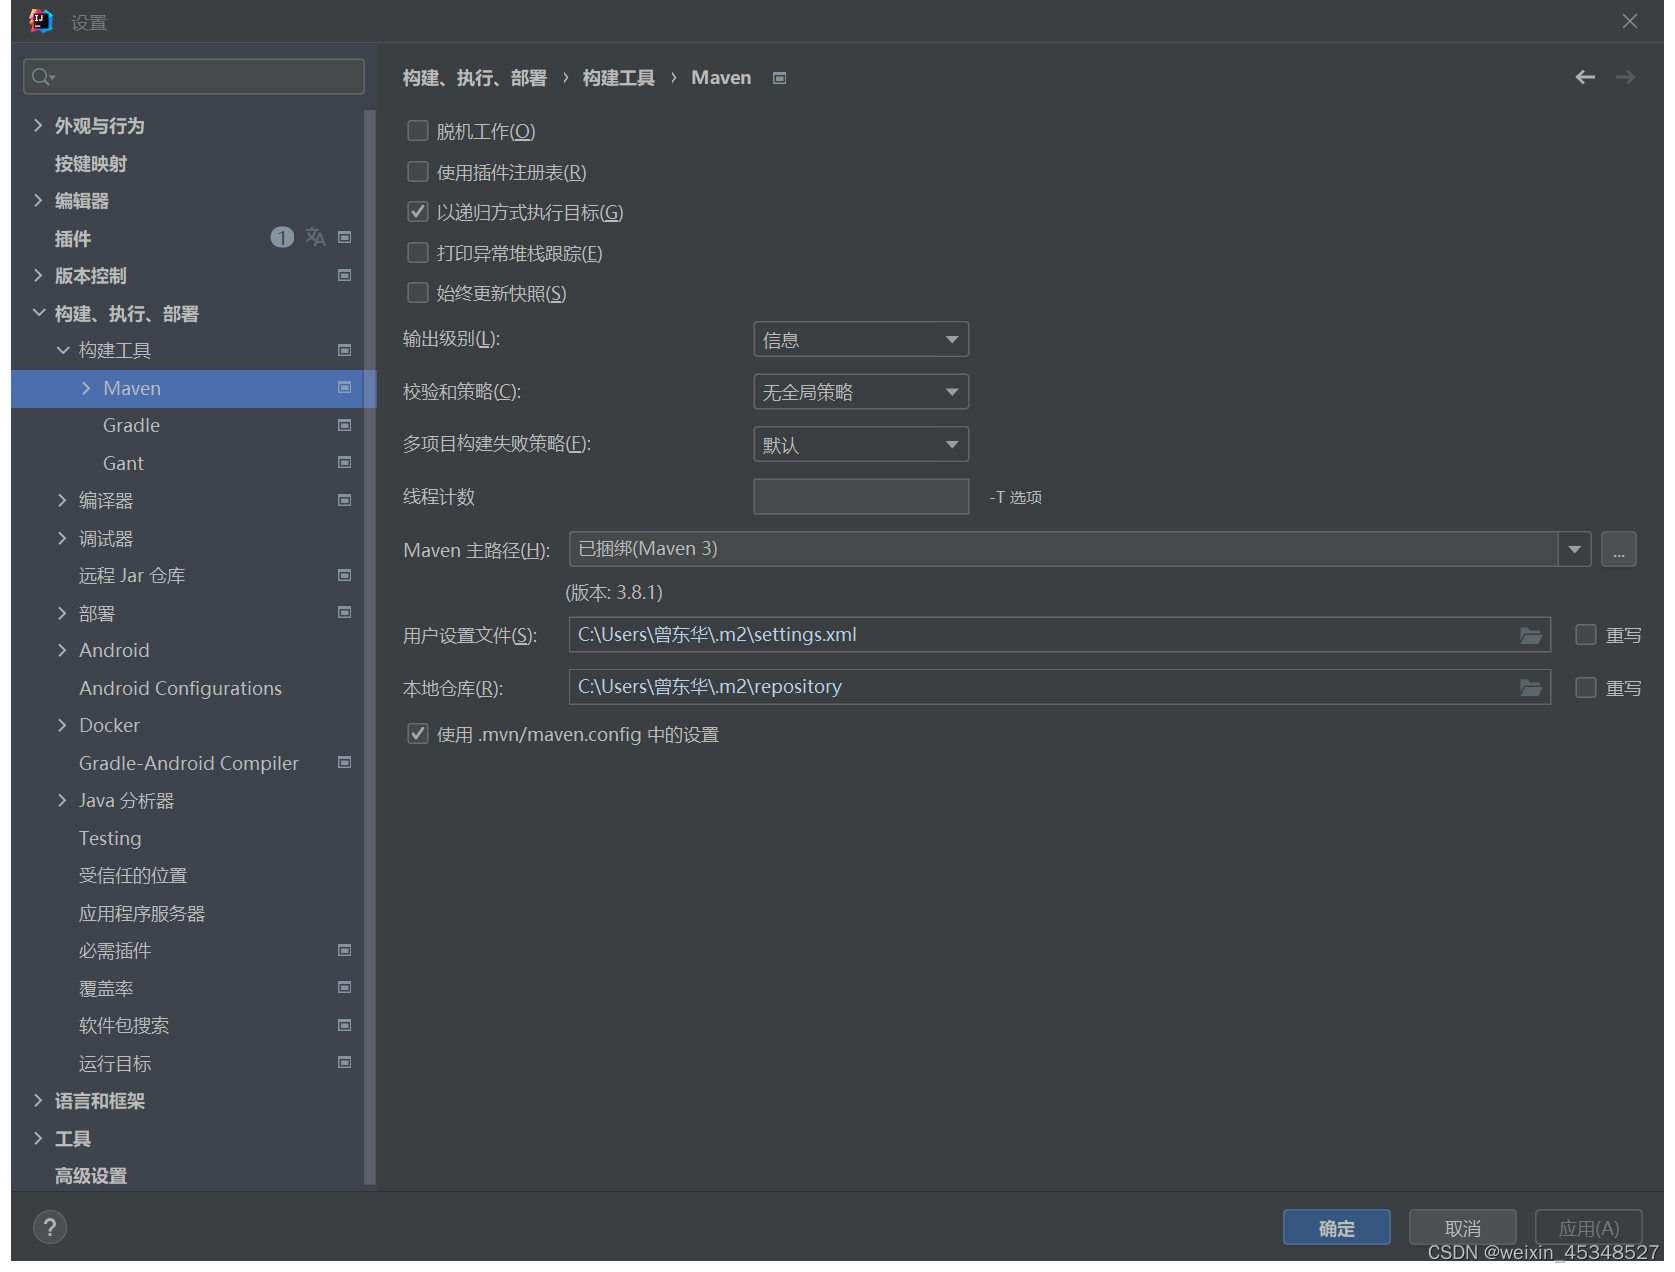Click the ... browse button for Maven home

point(1618,549)
